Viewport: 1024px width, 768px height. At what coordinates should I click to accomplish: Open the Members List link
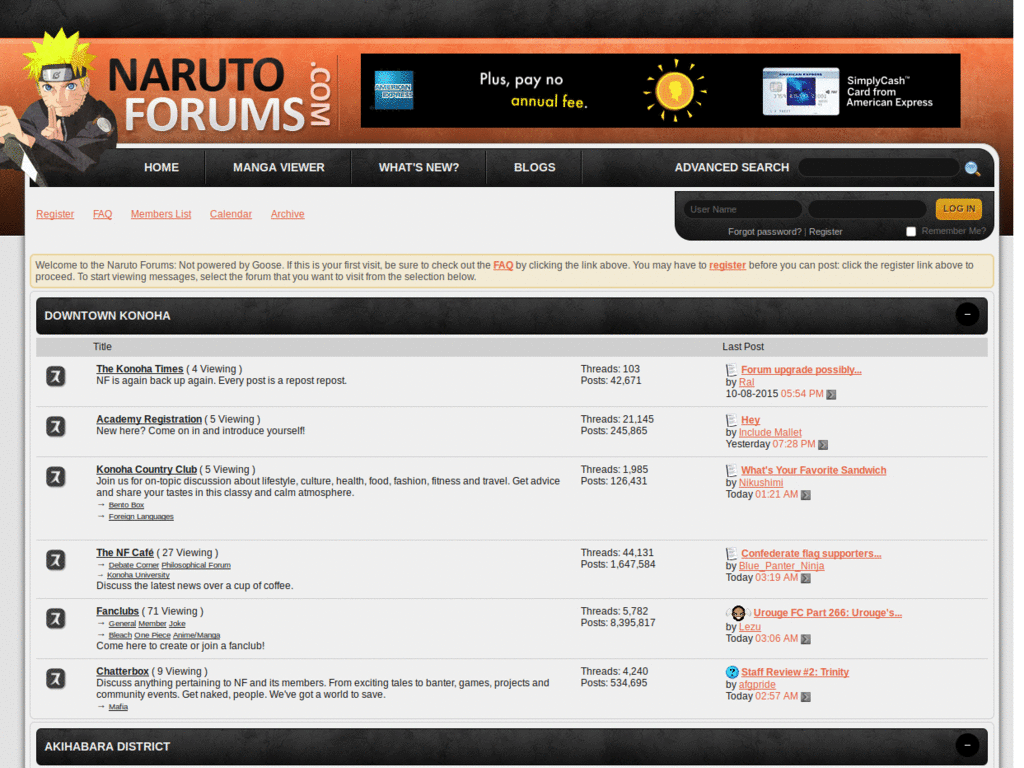point(161,214)
